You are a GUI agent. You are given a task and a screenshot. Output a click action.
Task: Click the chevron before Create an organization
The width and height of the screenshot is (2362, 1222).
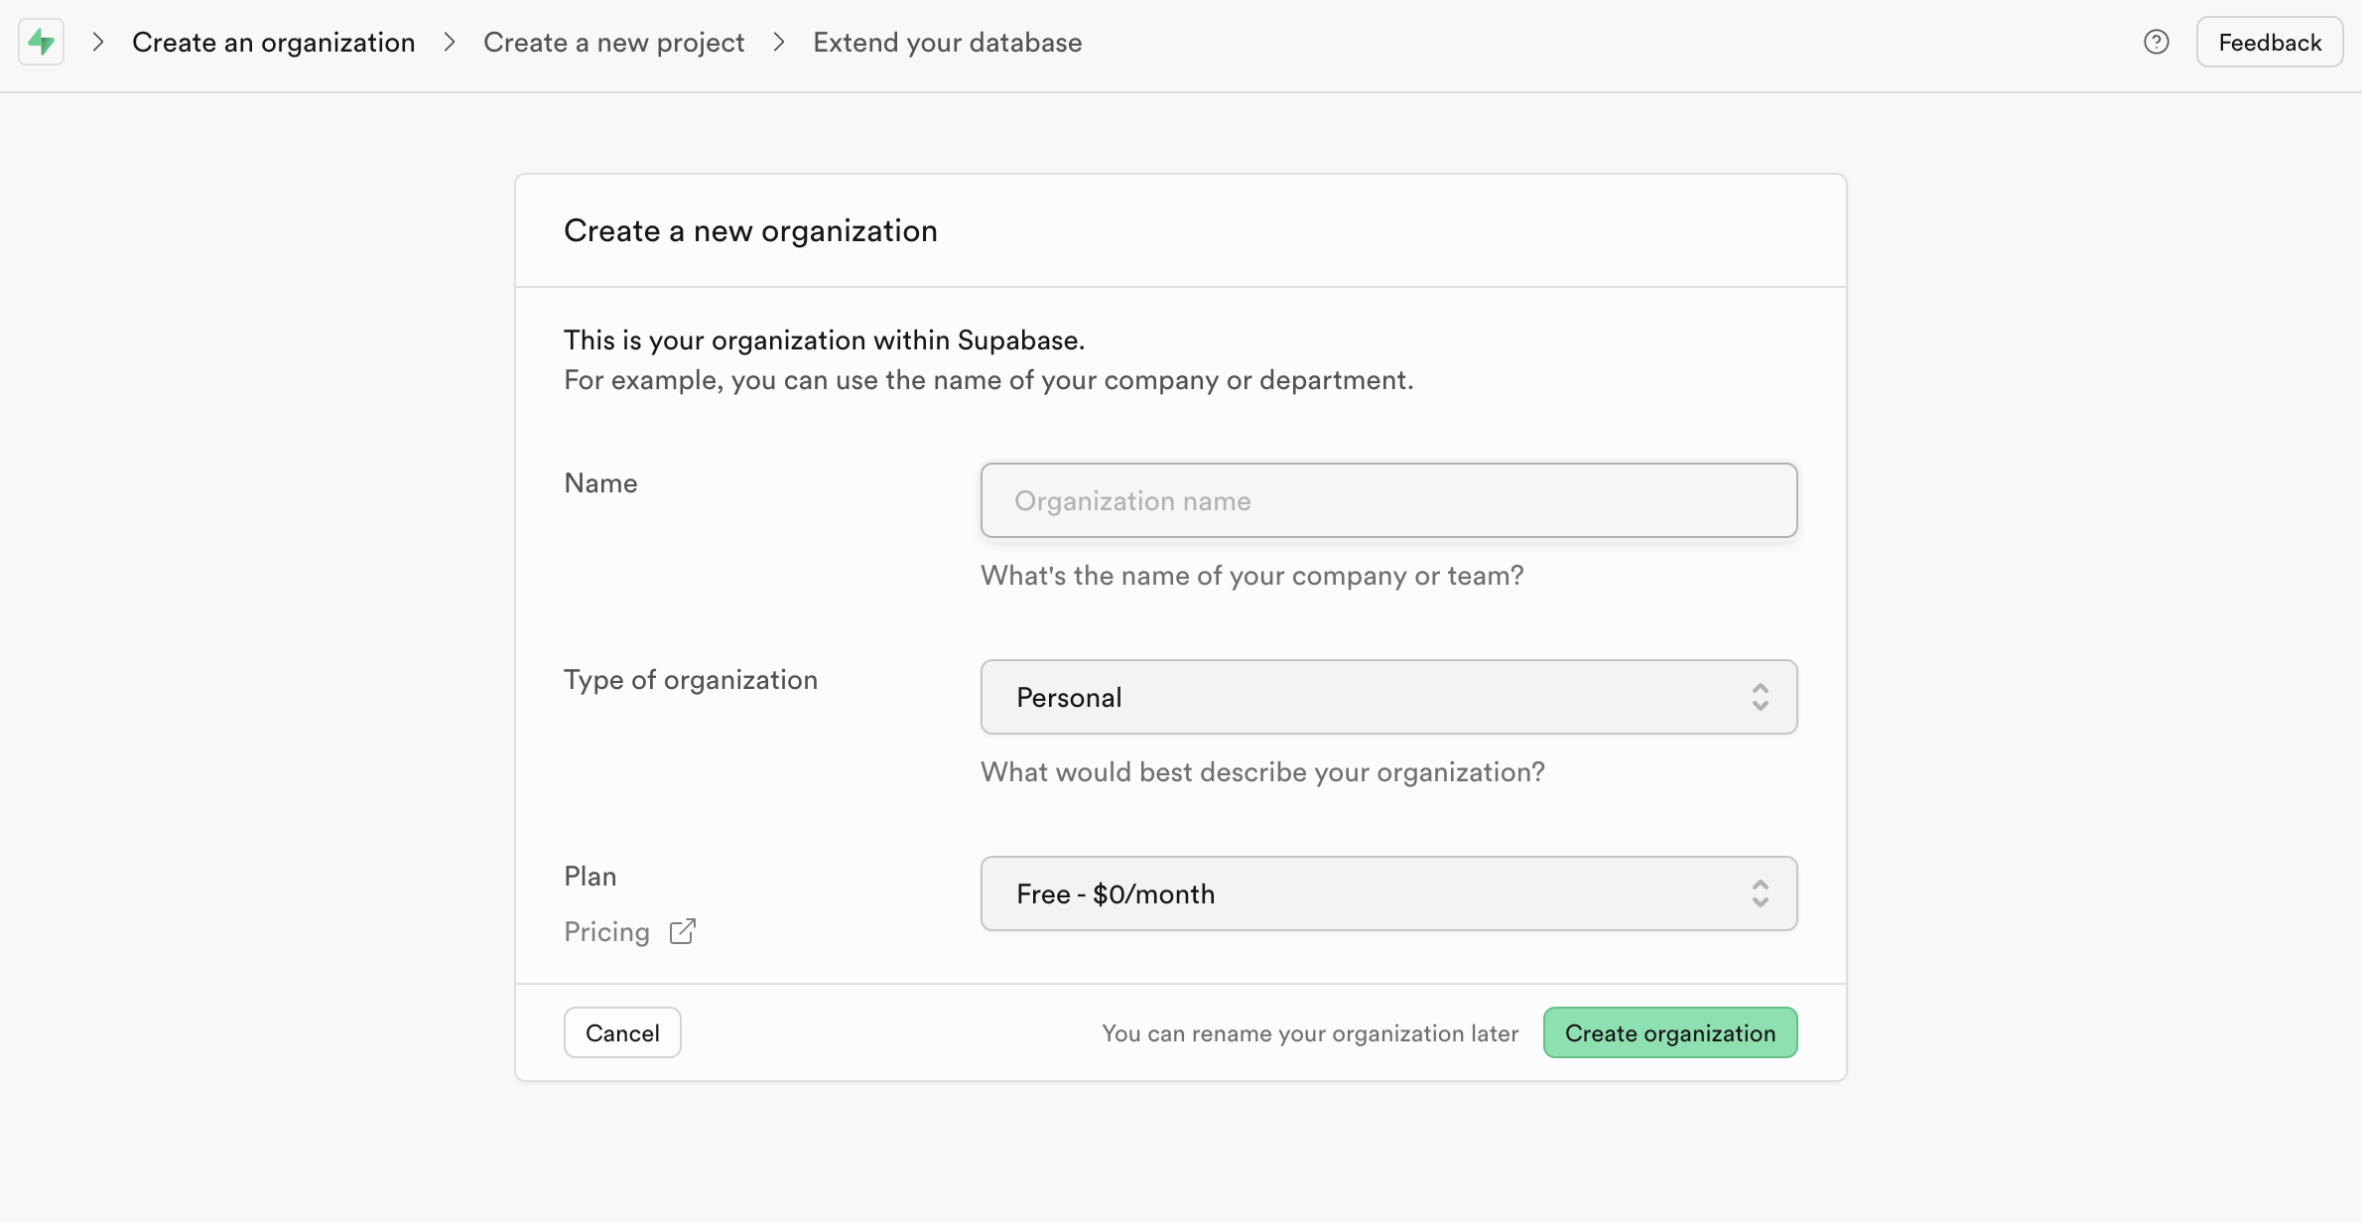click(x=98, y=42)
